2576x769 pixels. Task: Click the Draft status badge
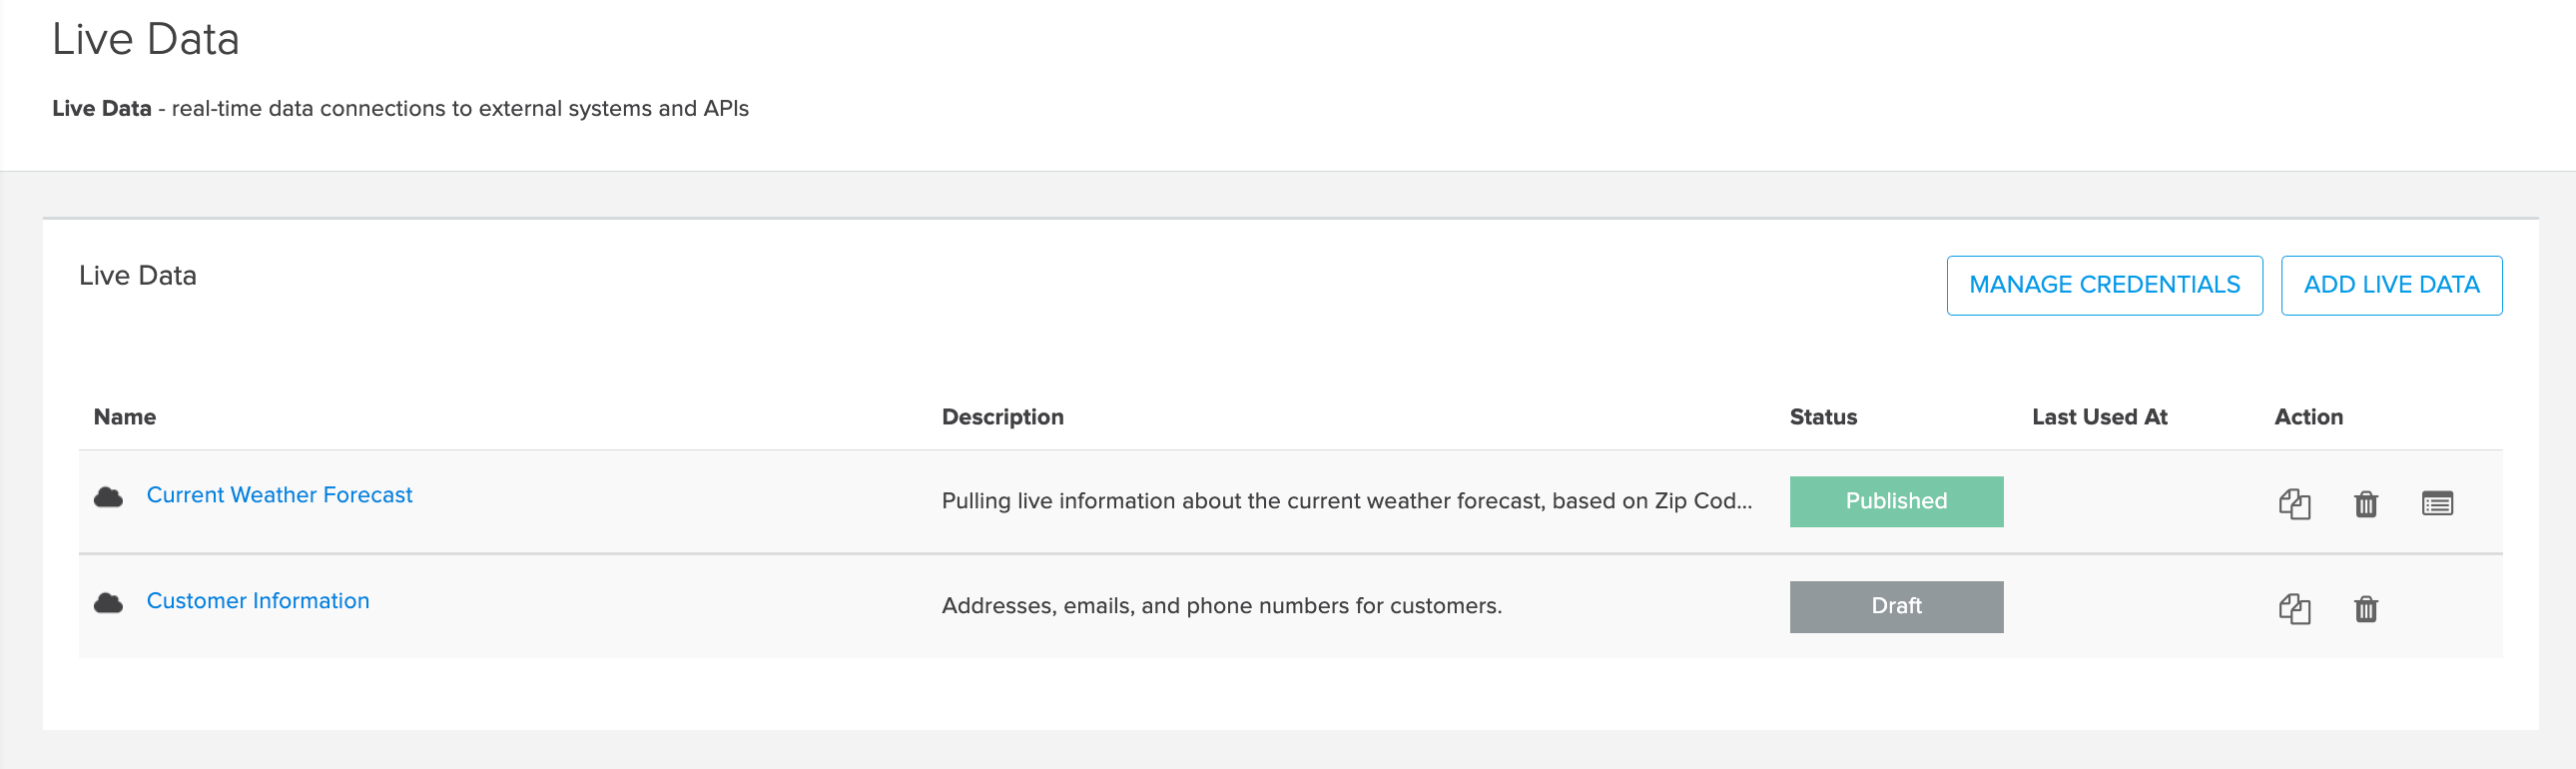(1896, 606)
